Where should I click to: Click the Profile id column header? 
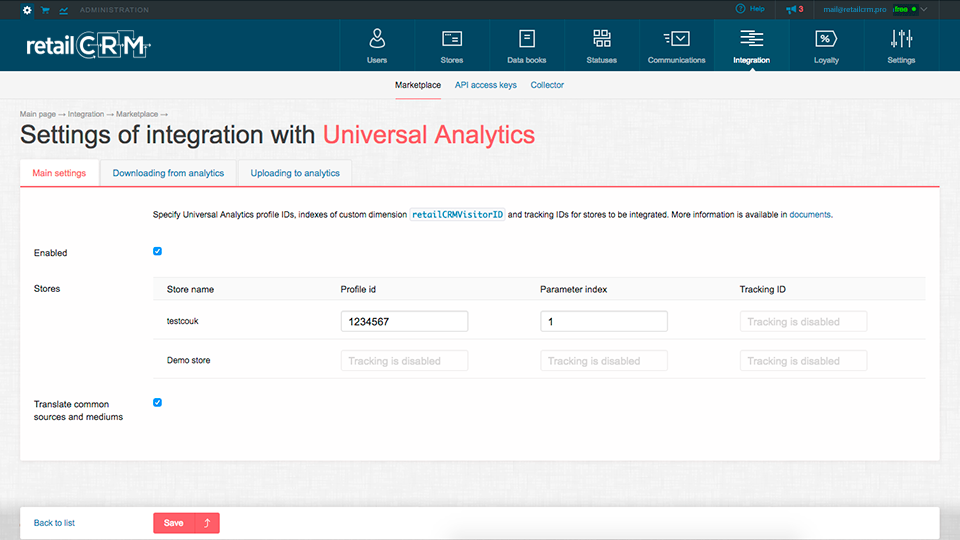(358, 289)
